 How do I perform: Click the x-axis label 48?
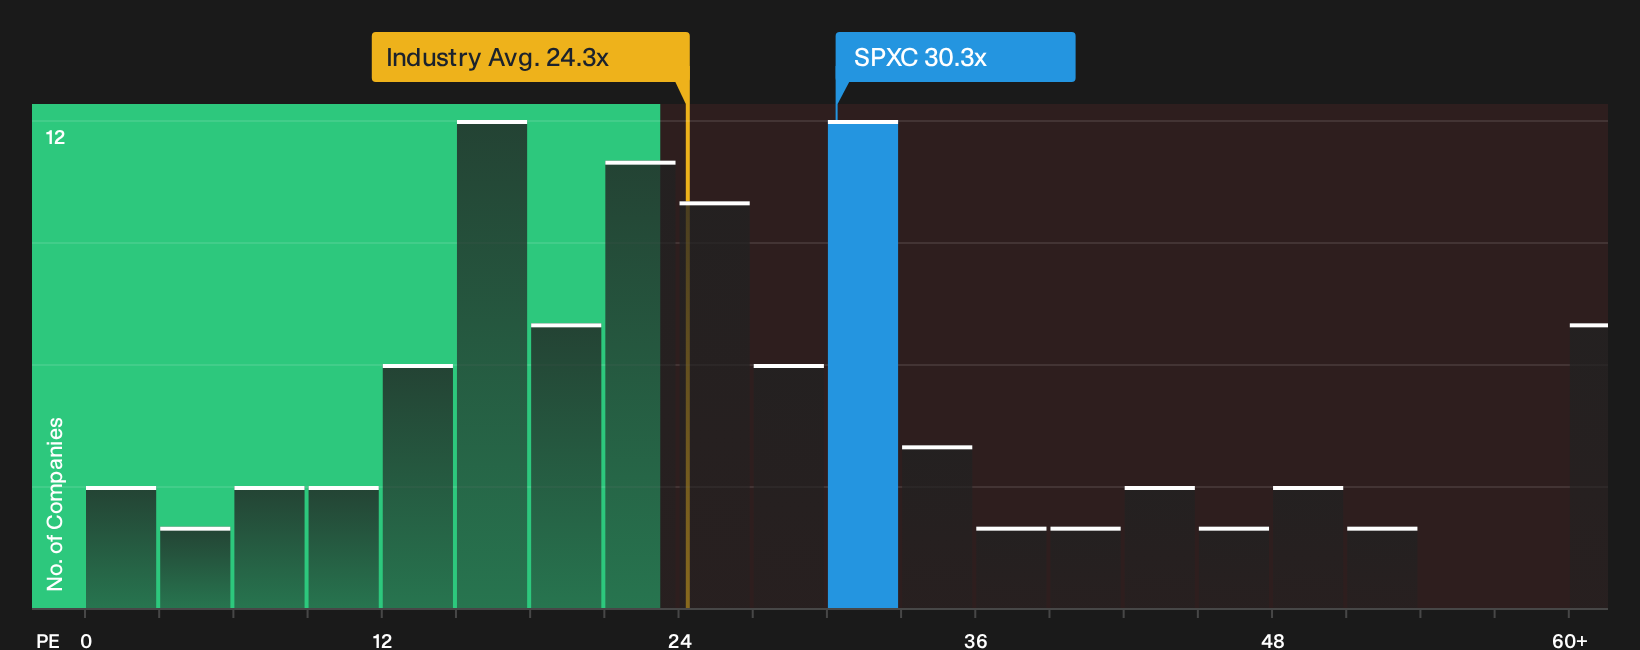click(1272, 640)
